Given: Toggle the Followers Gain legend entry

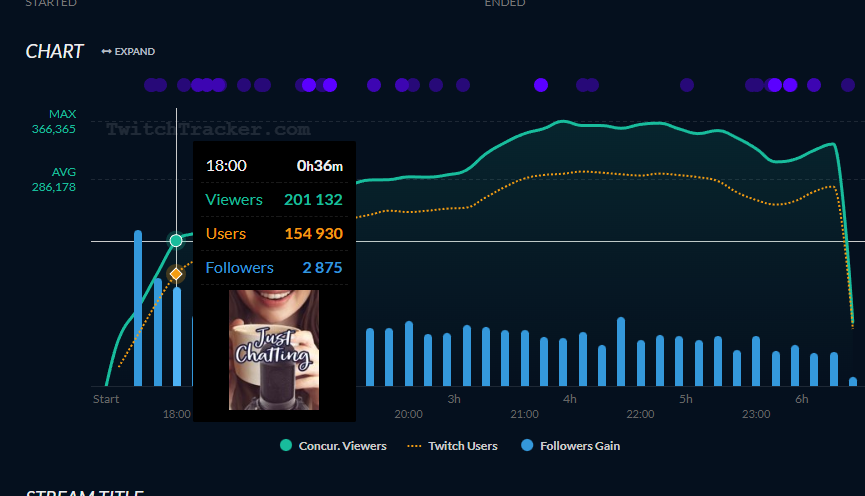Looking at the screenshot, I should (x=570, y=446).
